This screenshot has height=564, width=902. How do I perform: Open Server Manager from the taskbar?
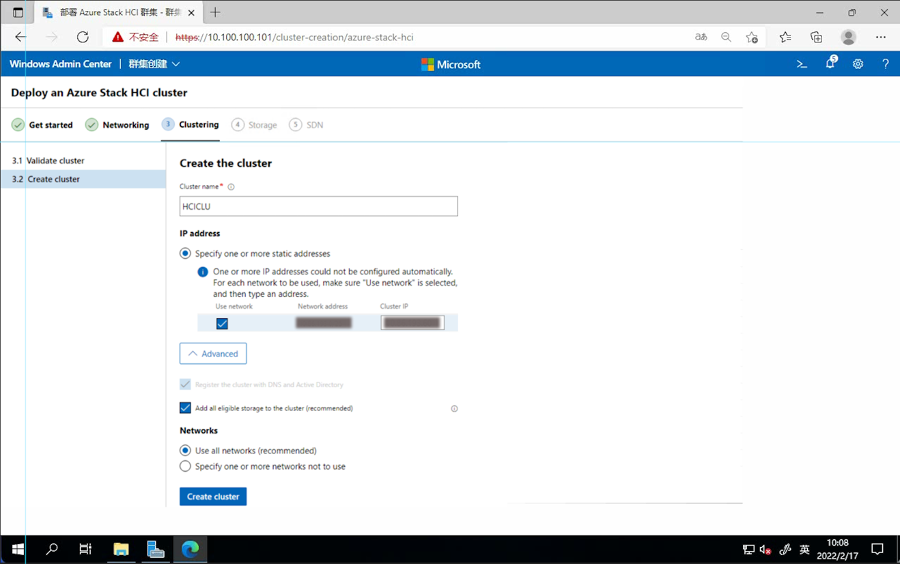pyautogui.click(x=155, y=549)
